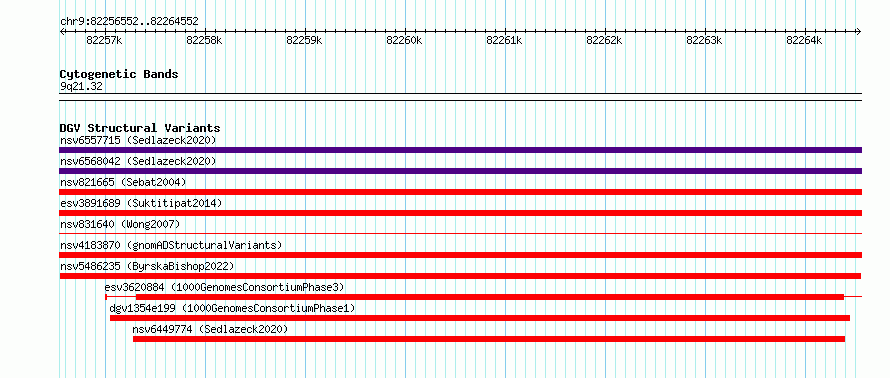Screen dimensions: 890x378
Task: Click the esv3891689 (Suktitipat2014) label
Action: (141, 203)
